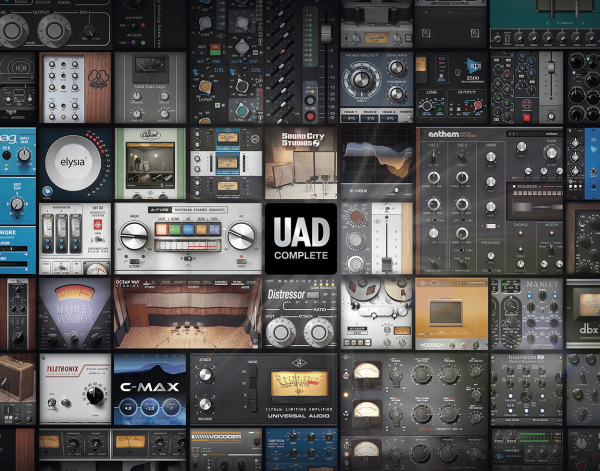Screen dimensions: 600x471
Task: Click the red square channel strip button
Action: click(x=527, y=117)
